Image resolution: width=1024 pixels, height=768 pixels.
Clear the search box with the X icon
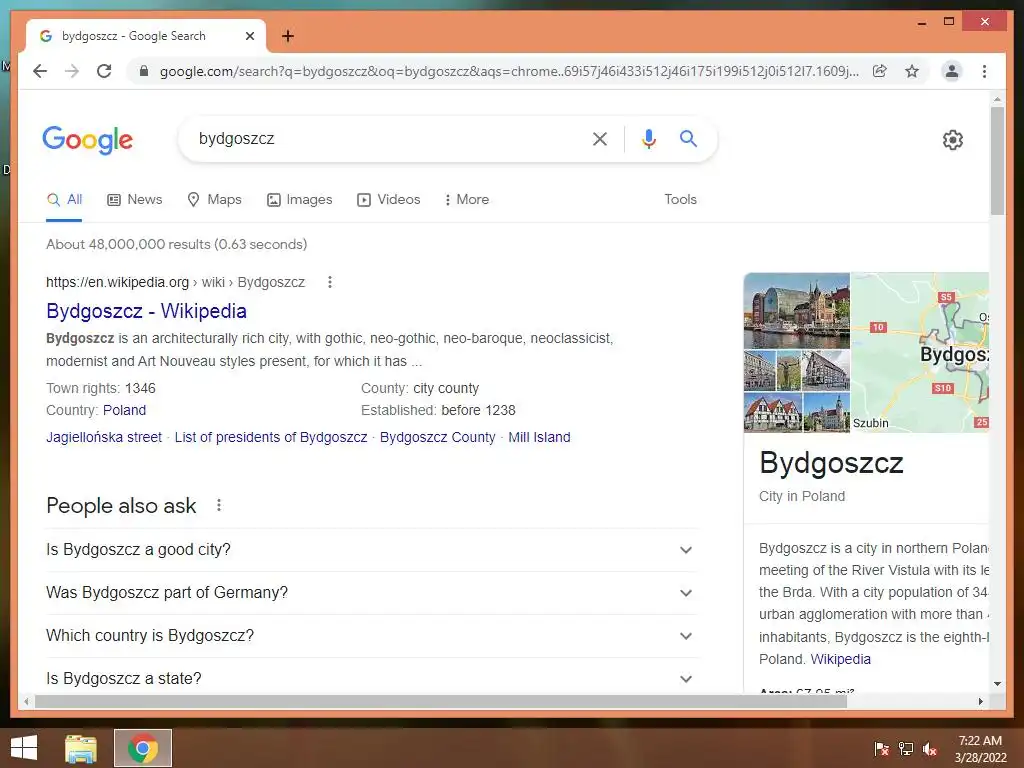[600, 138]
